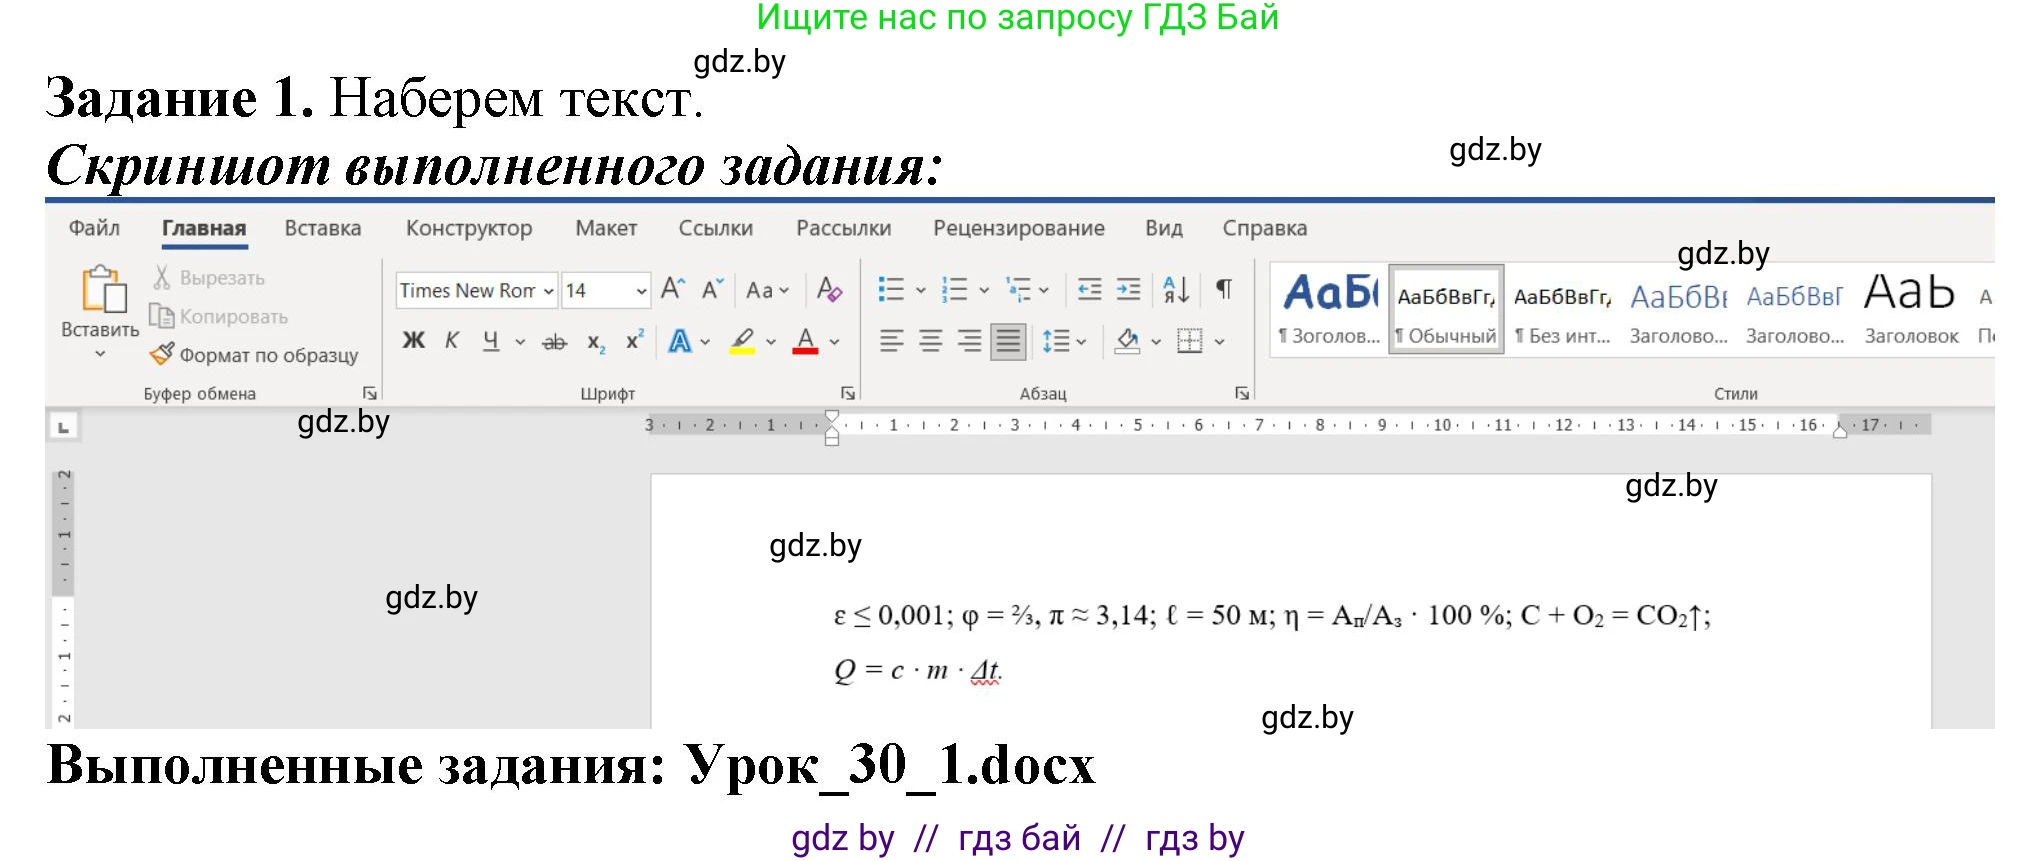
Task: Click the subscript x₂ icon
Action: coord(595,342)
